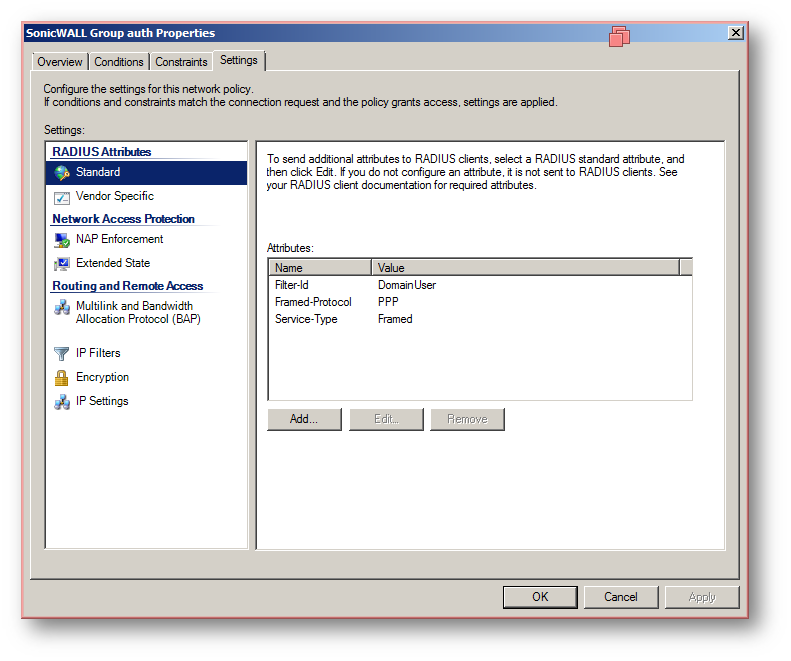
Task: Click the Encryption padlock icon
Action: coord(62,377)
